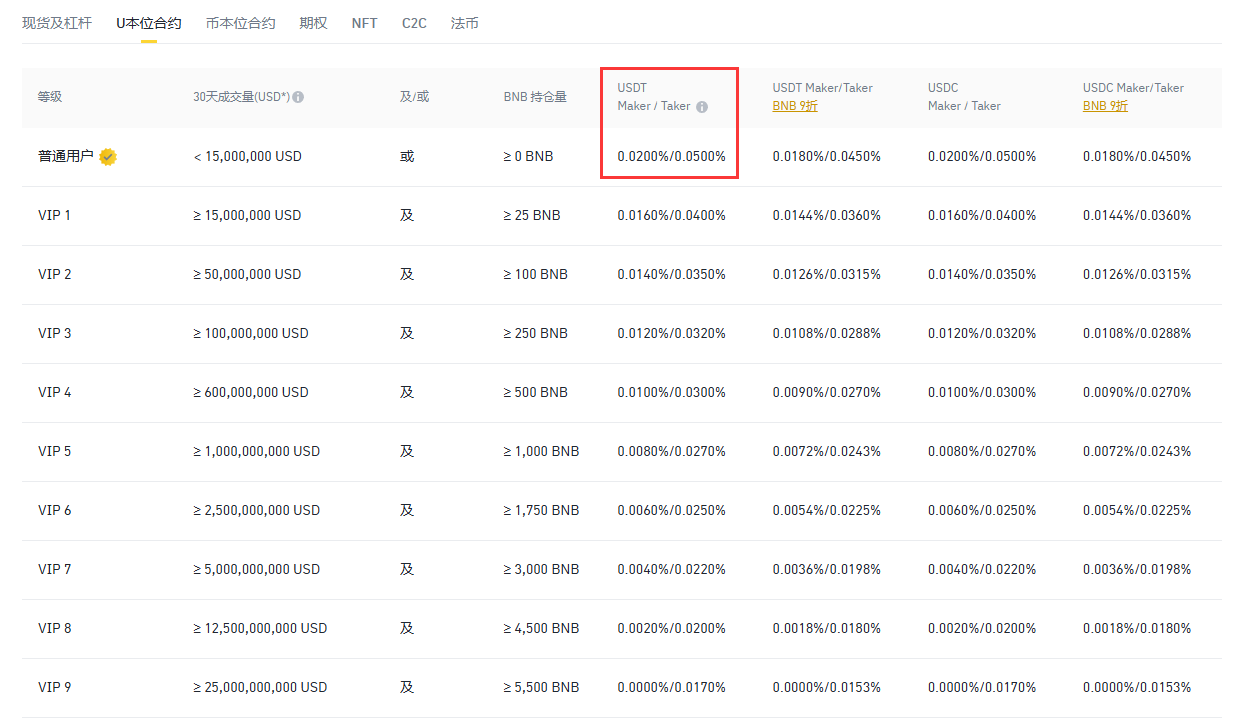
Task: Follow BNB 9折 link under USDC Maker/Taker
Action: (1105, 106)
